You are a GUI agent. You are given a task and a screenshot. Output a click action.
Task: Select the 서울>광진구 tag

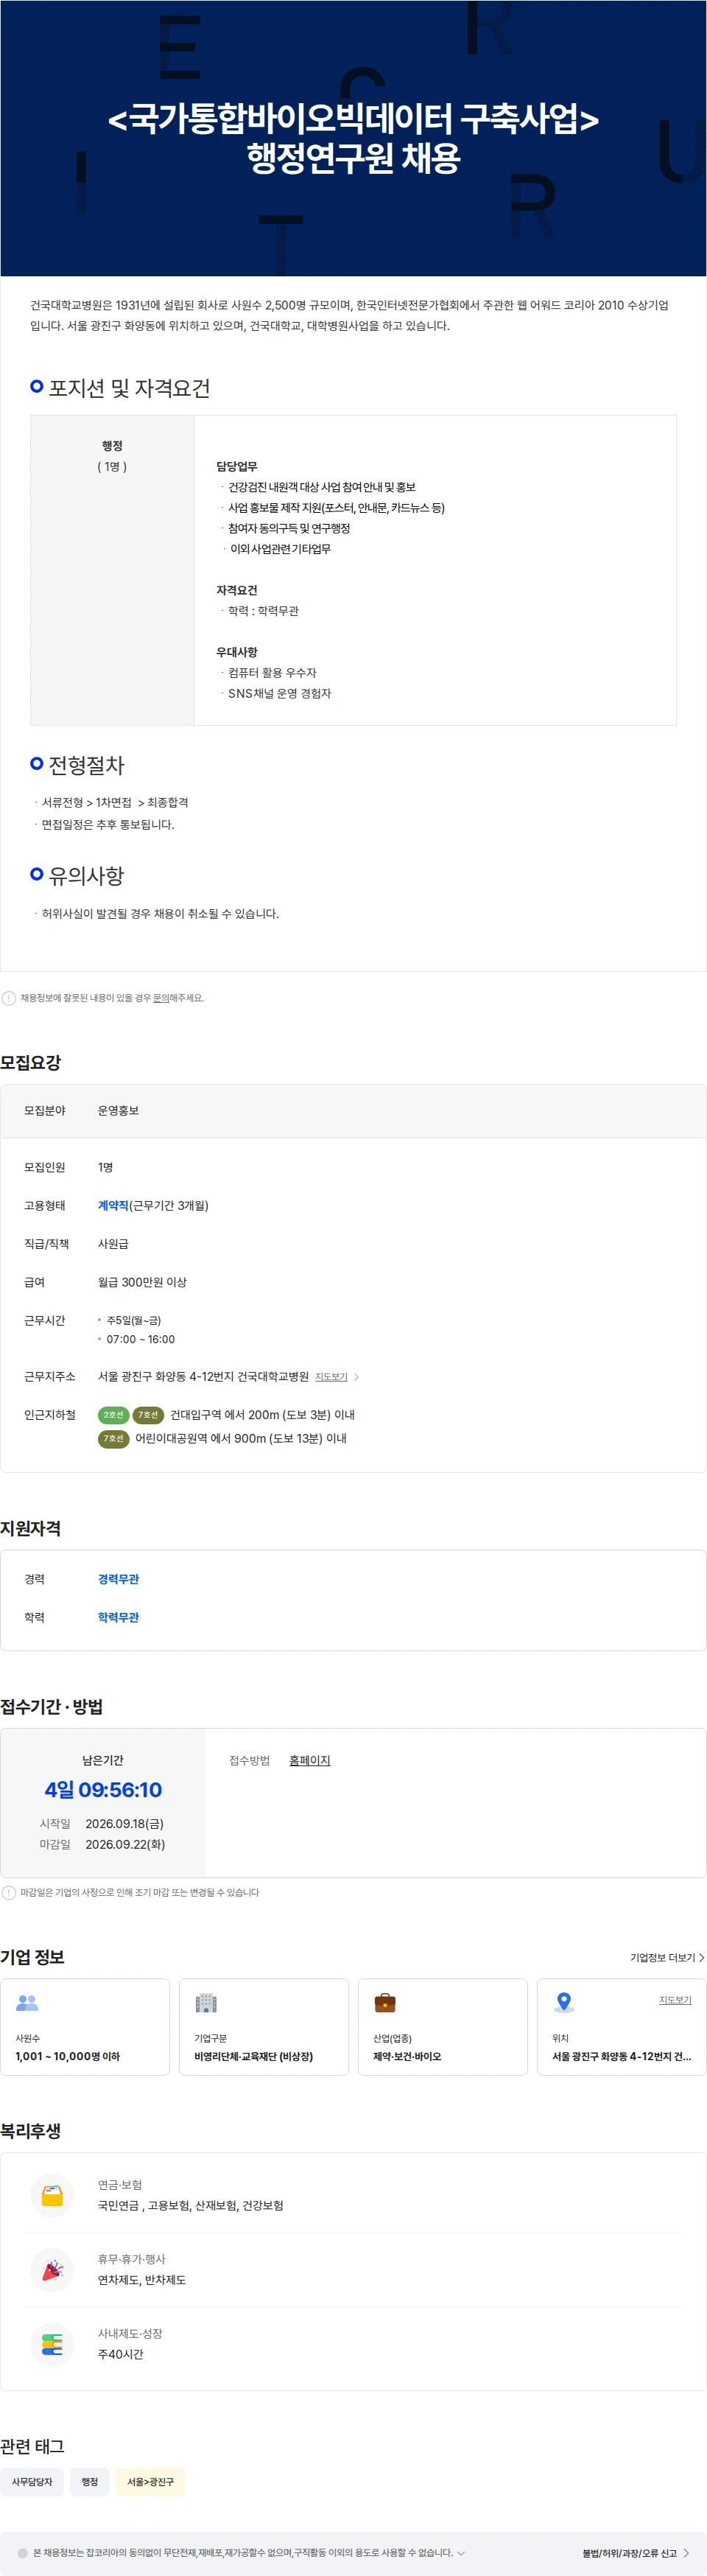tap(150, 2481)
